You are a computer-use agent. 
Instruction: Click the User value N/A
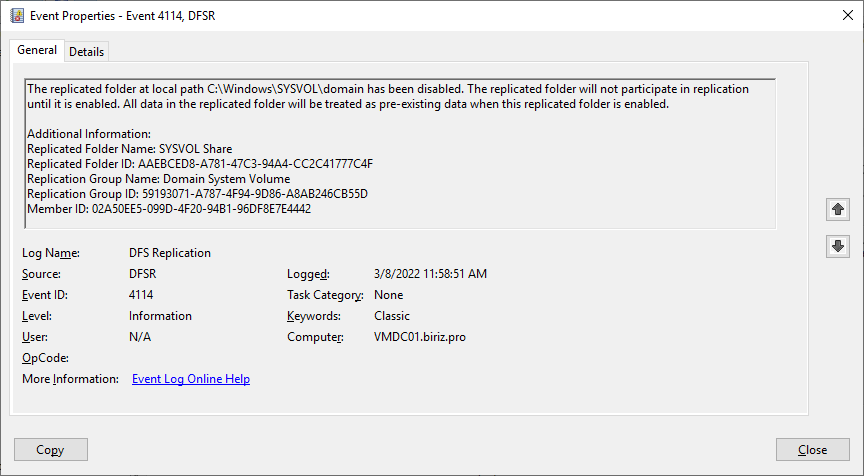pos(140,337)
